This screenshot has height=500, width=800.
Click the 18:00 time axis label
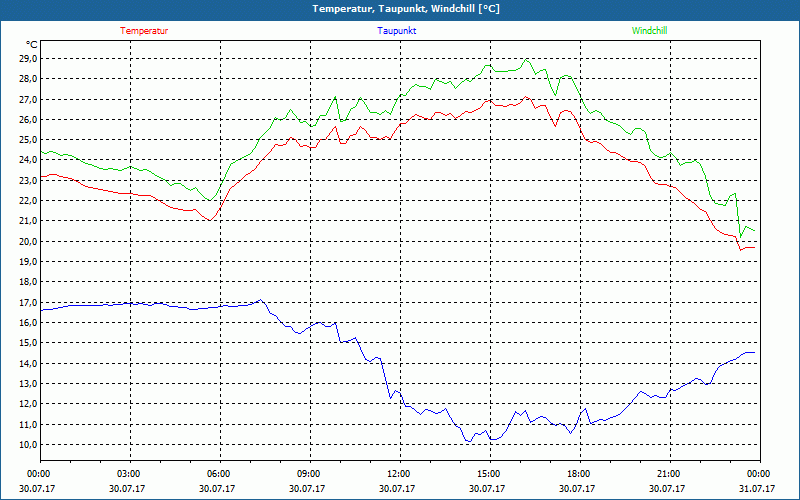(x=577, y=473)
